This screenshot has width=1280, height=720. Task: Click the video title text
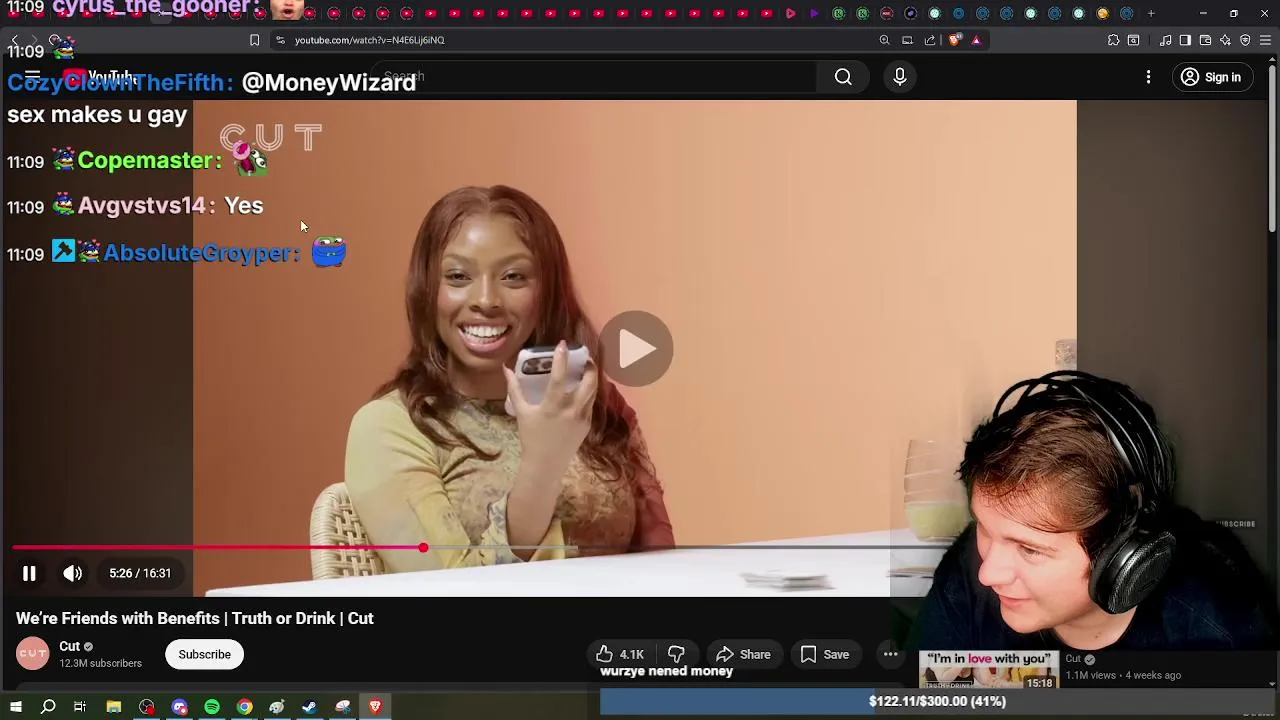tap(195, 618)
